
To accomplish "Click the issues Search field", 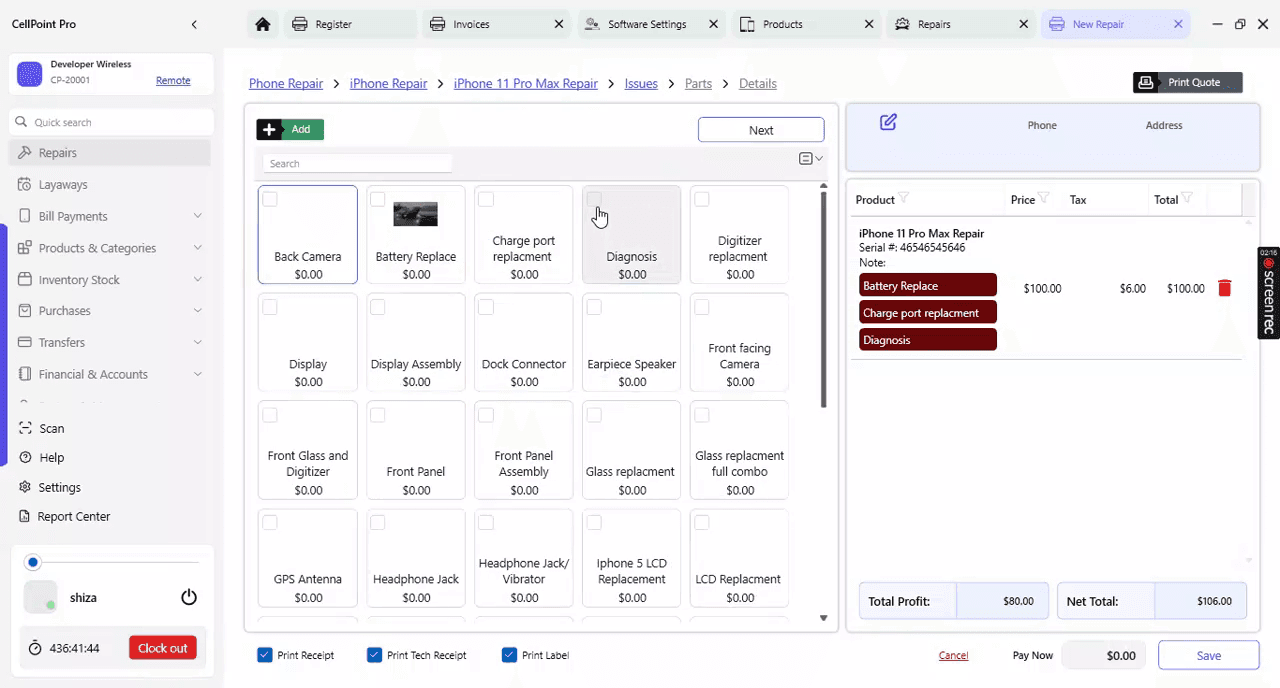I will pyautogui.click(x=357, y=163).
